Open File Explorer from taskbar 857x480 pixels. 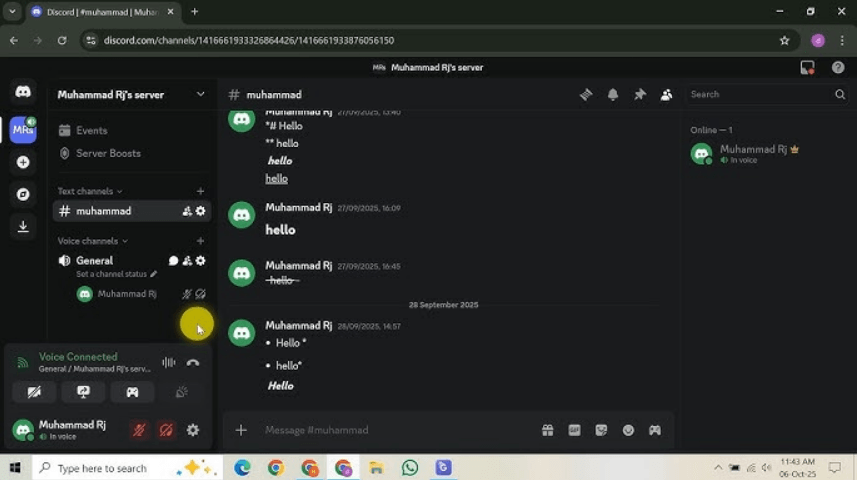click(x=376, y=468)
